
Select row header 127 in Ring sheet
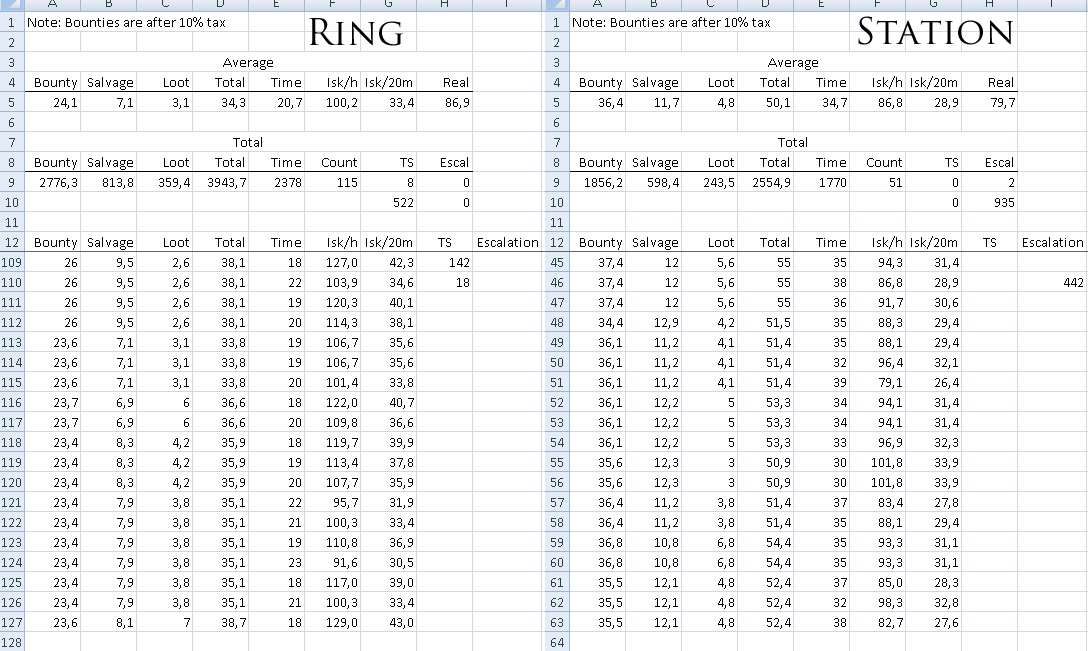coord(12,623)
